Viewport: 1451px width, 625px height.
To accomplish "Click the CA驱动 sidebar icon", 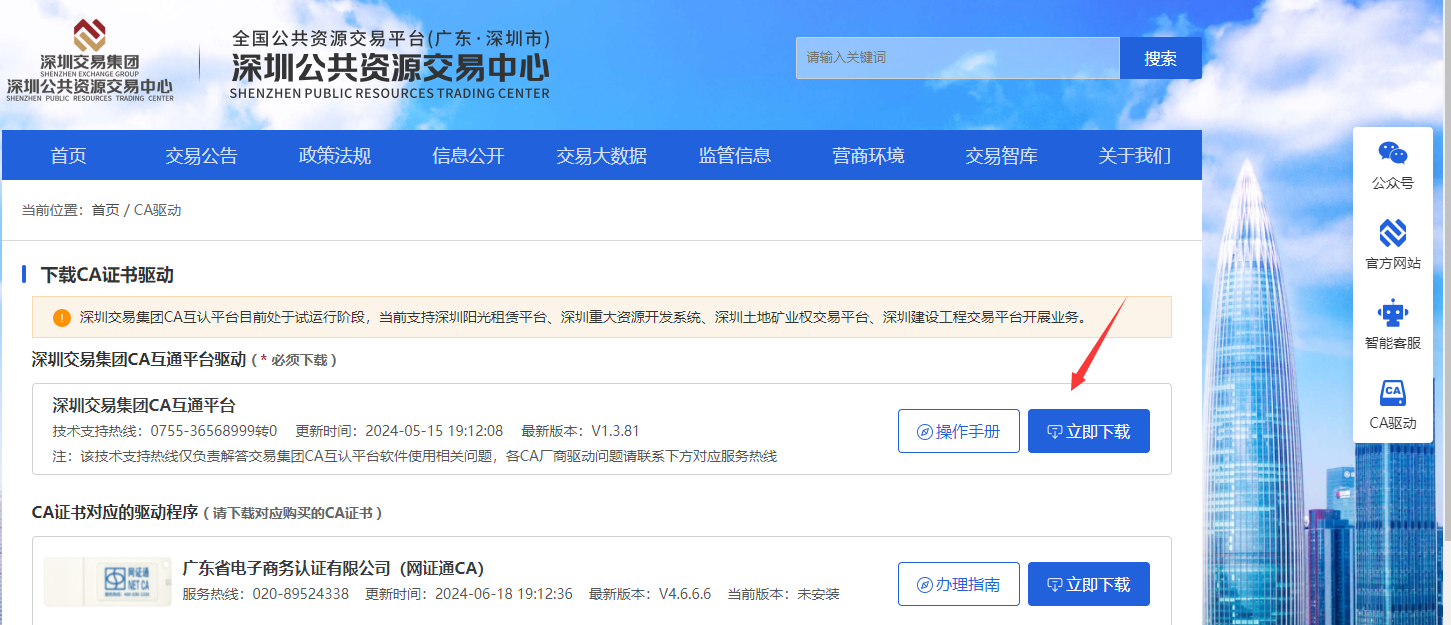I will [x=1392, y=393].
